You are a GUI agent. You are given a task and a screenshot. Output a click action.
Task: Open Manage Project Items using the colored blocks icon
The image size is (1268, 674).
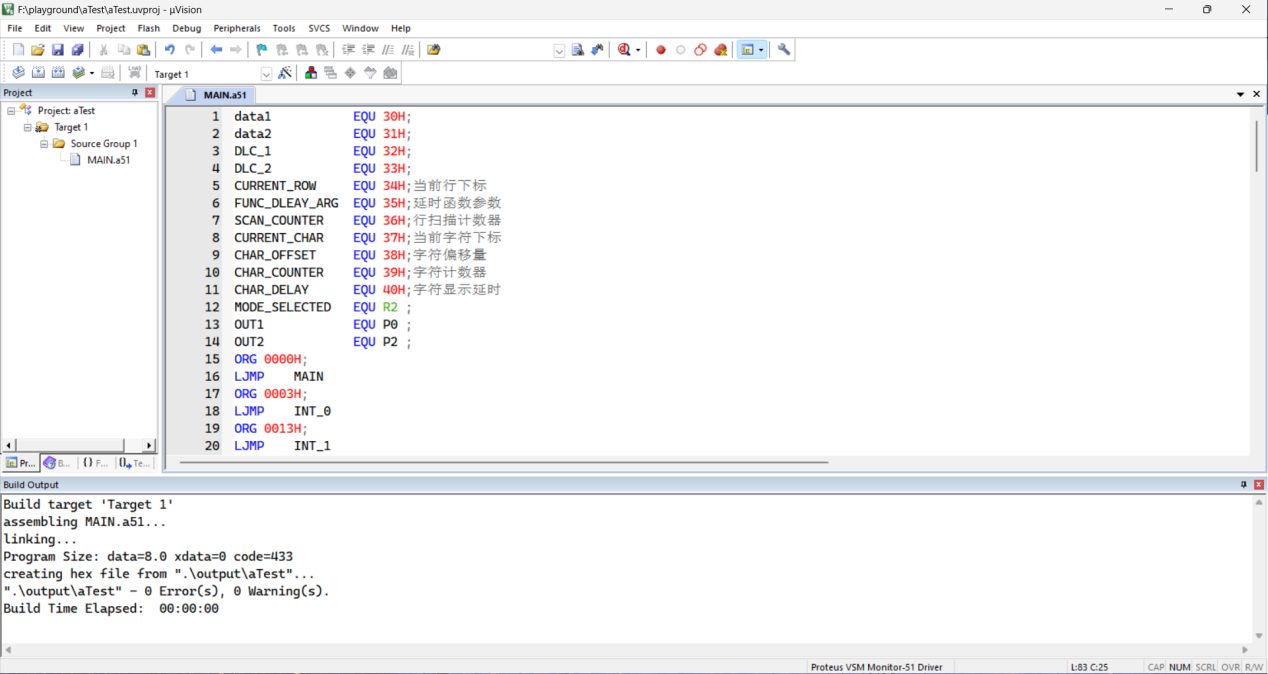(311, 73)
